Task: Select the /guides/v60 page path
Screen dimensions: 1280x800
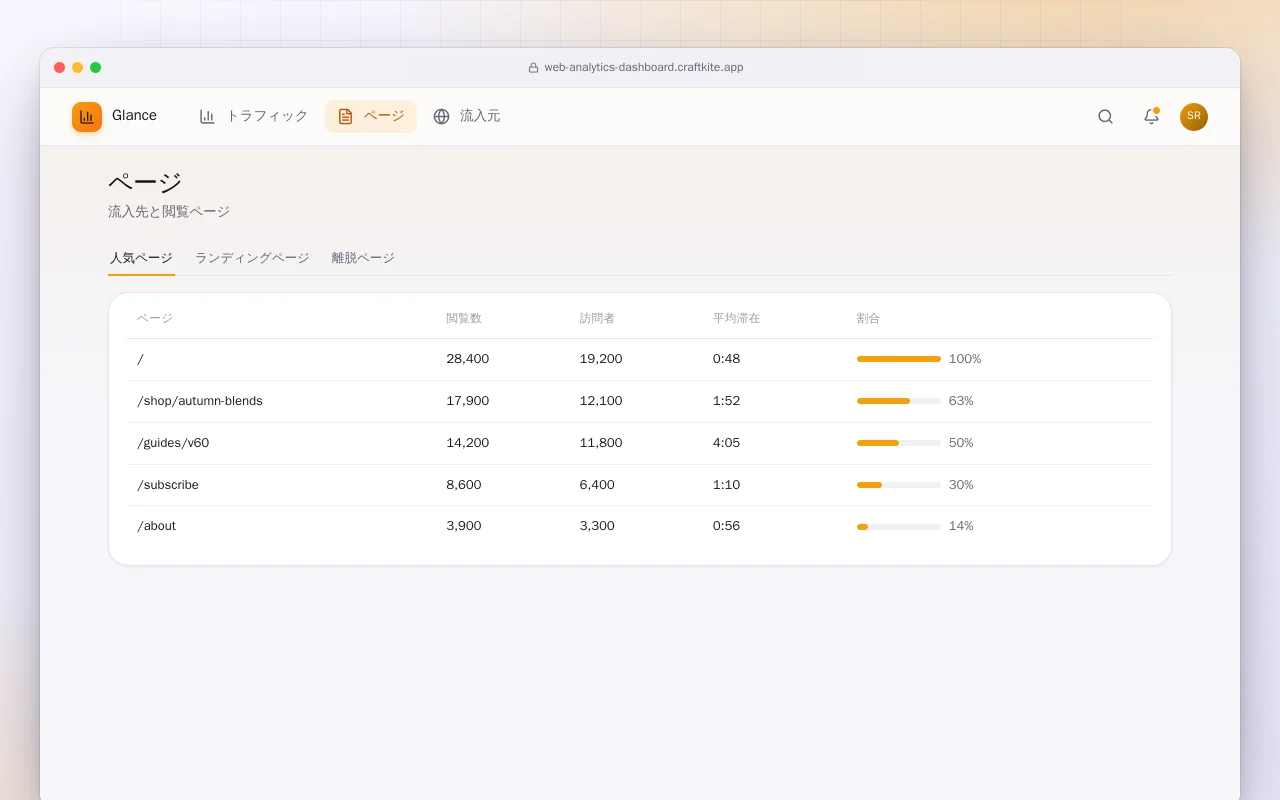Action: point(173,443)
